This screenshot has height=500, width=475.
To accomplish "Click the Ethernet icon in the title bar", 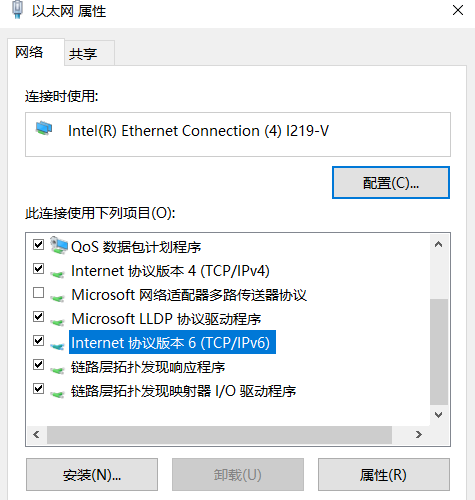I will (17, 9).
